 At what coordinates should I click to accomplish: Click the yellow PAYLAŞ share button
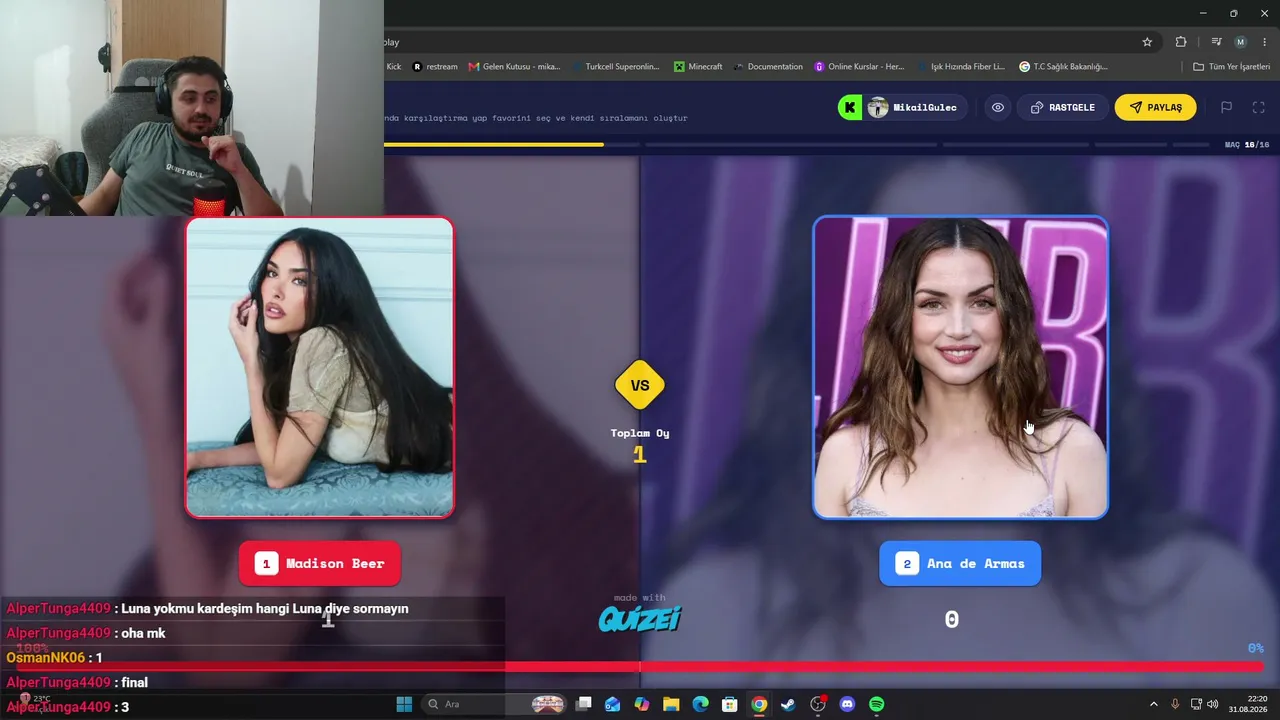[x=1156, y=107]
